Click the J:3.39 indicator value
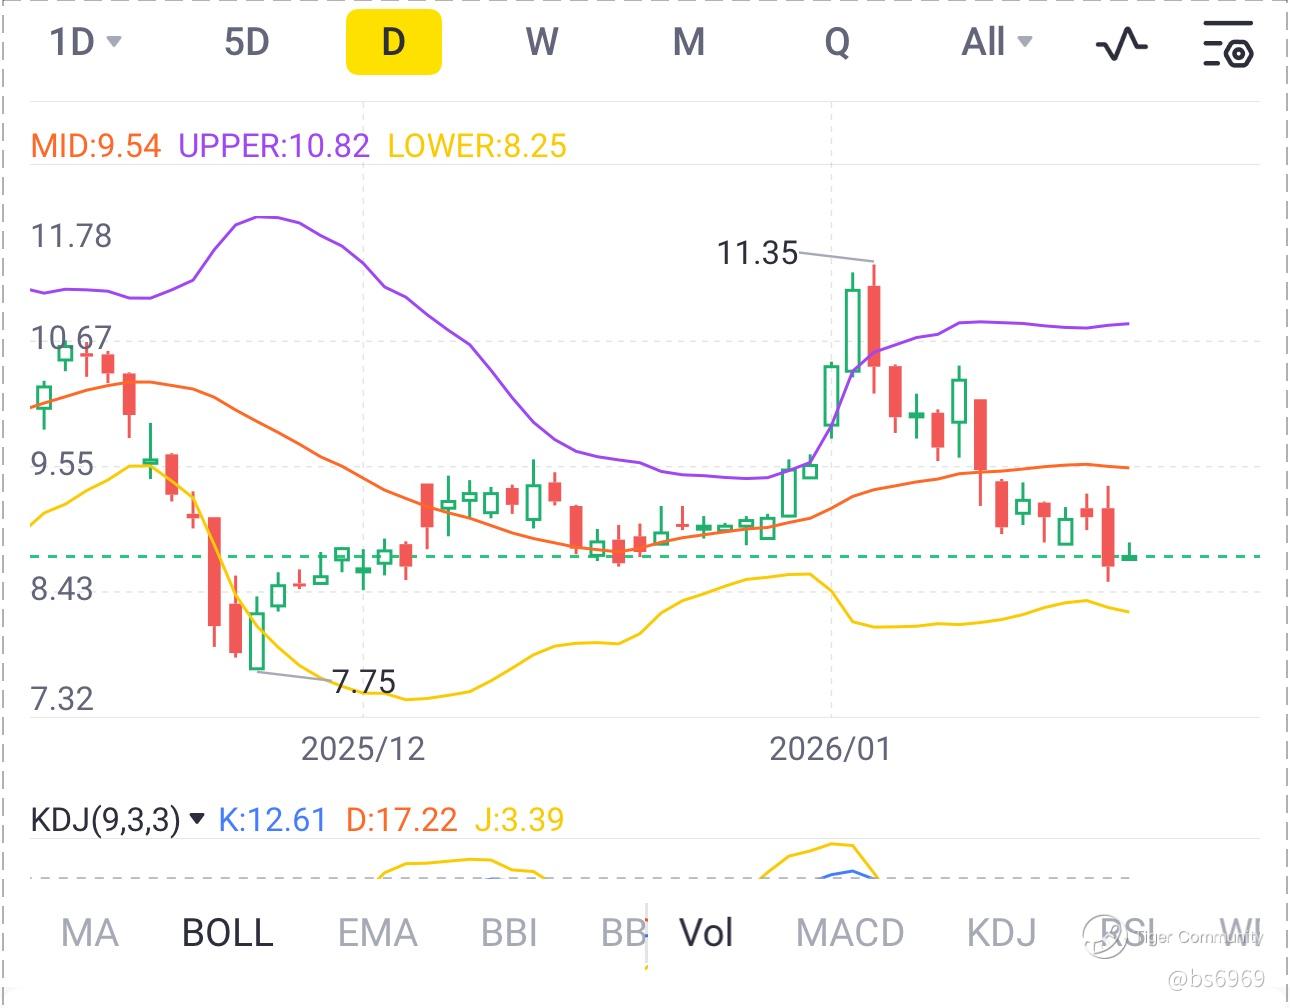 519,820
